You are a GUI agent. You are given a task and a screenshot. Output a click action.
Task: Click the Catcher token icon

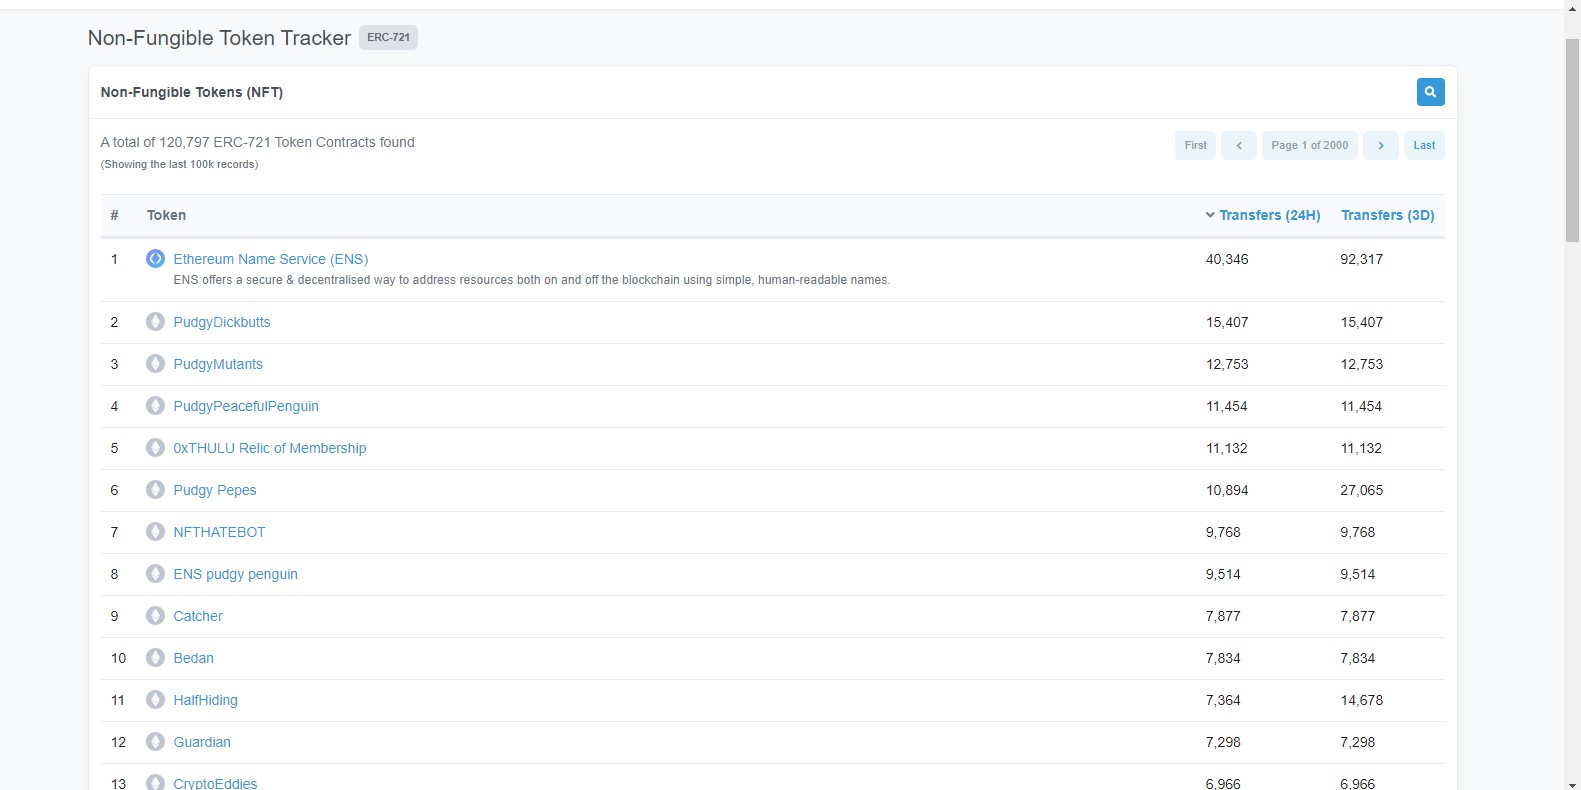(x=155, y=616)
